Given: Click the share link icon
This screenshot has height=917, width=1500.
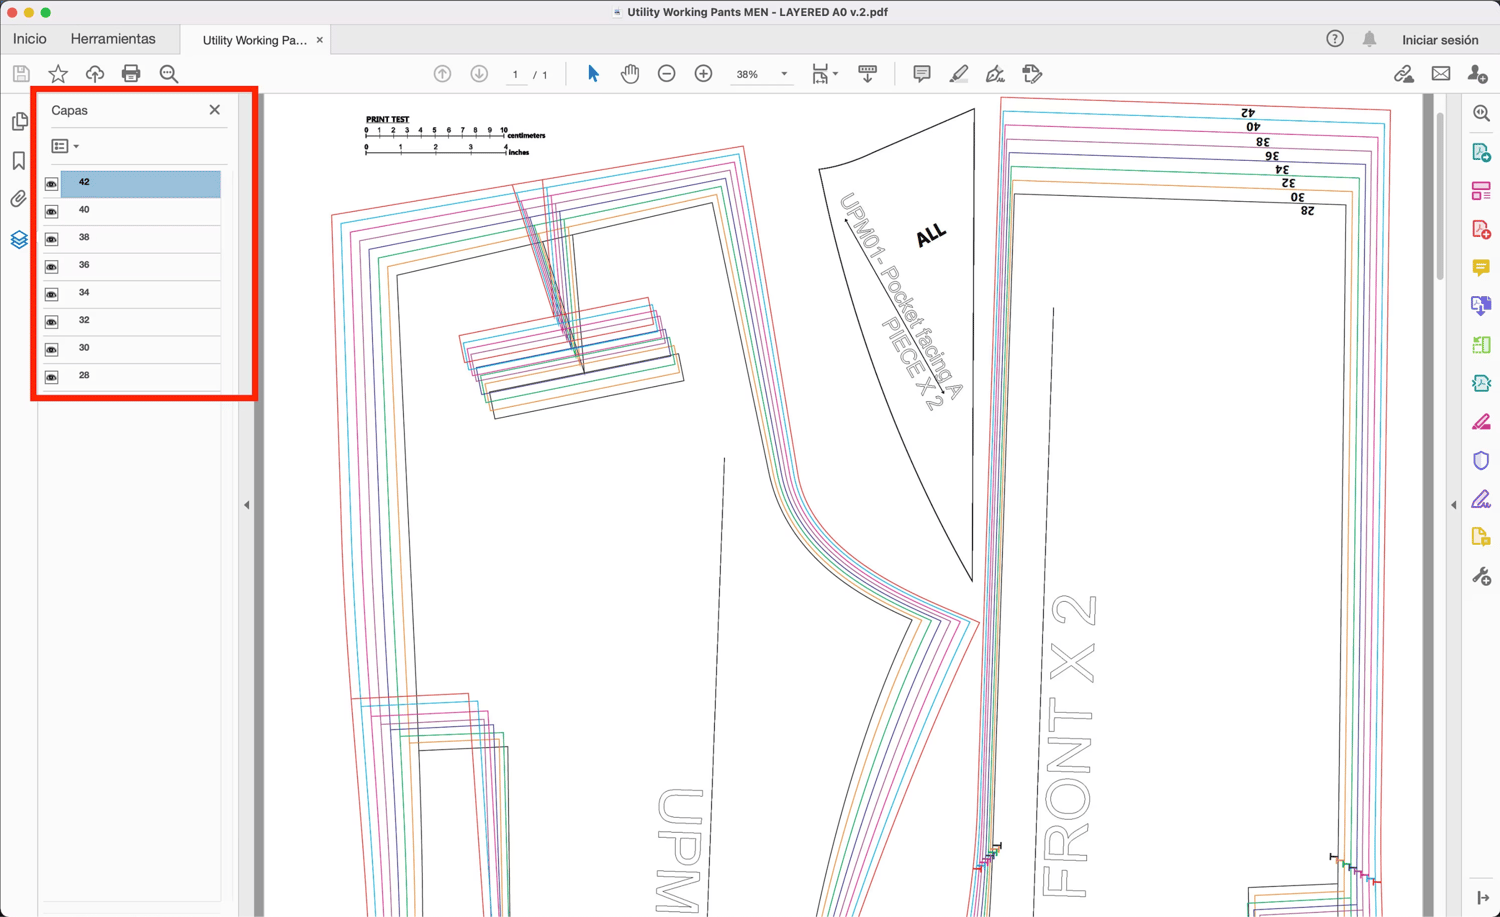Looking at the screenshot, I should coord(1404,74).
